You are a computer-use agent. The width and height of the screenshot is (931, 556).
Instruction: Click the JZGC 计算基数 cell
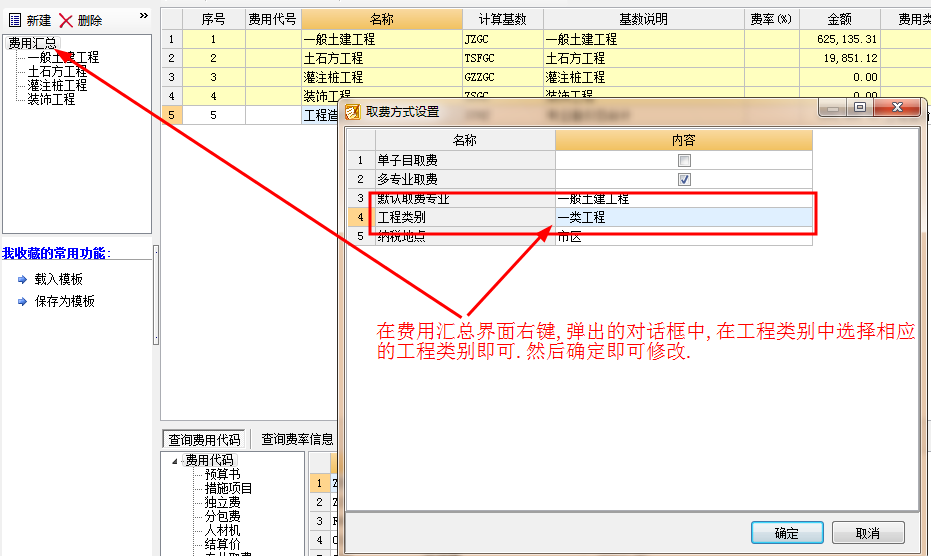(x=502, y=39)
